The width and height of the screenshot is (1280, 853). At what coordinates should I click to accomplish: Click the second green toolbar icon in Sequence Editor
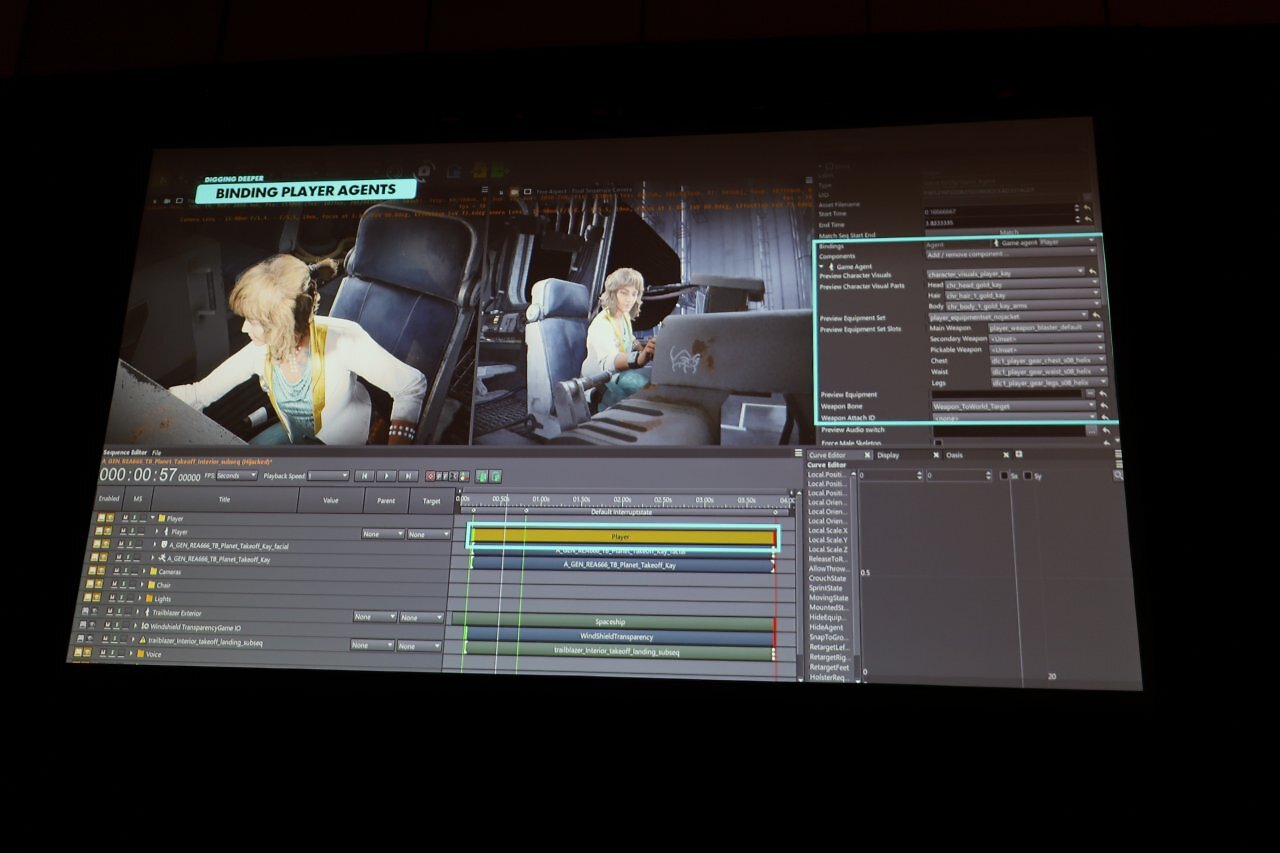coord(495,477)
